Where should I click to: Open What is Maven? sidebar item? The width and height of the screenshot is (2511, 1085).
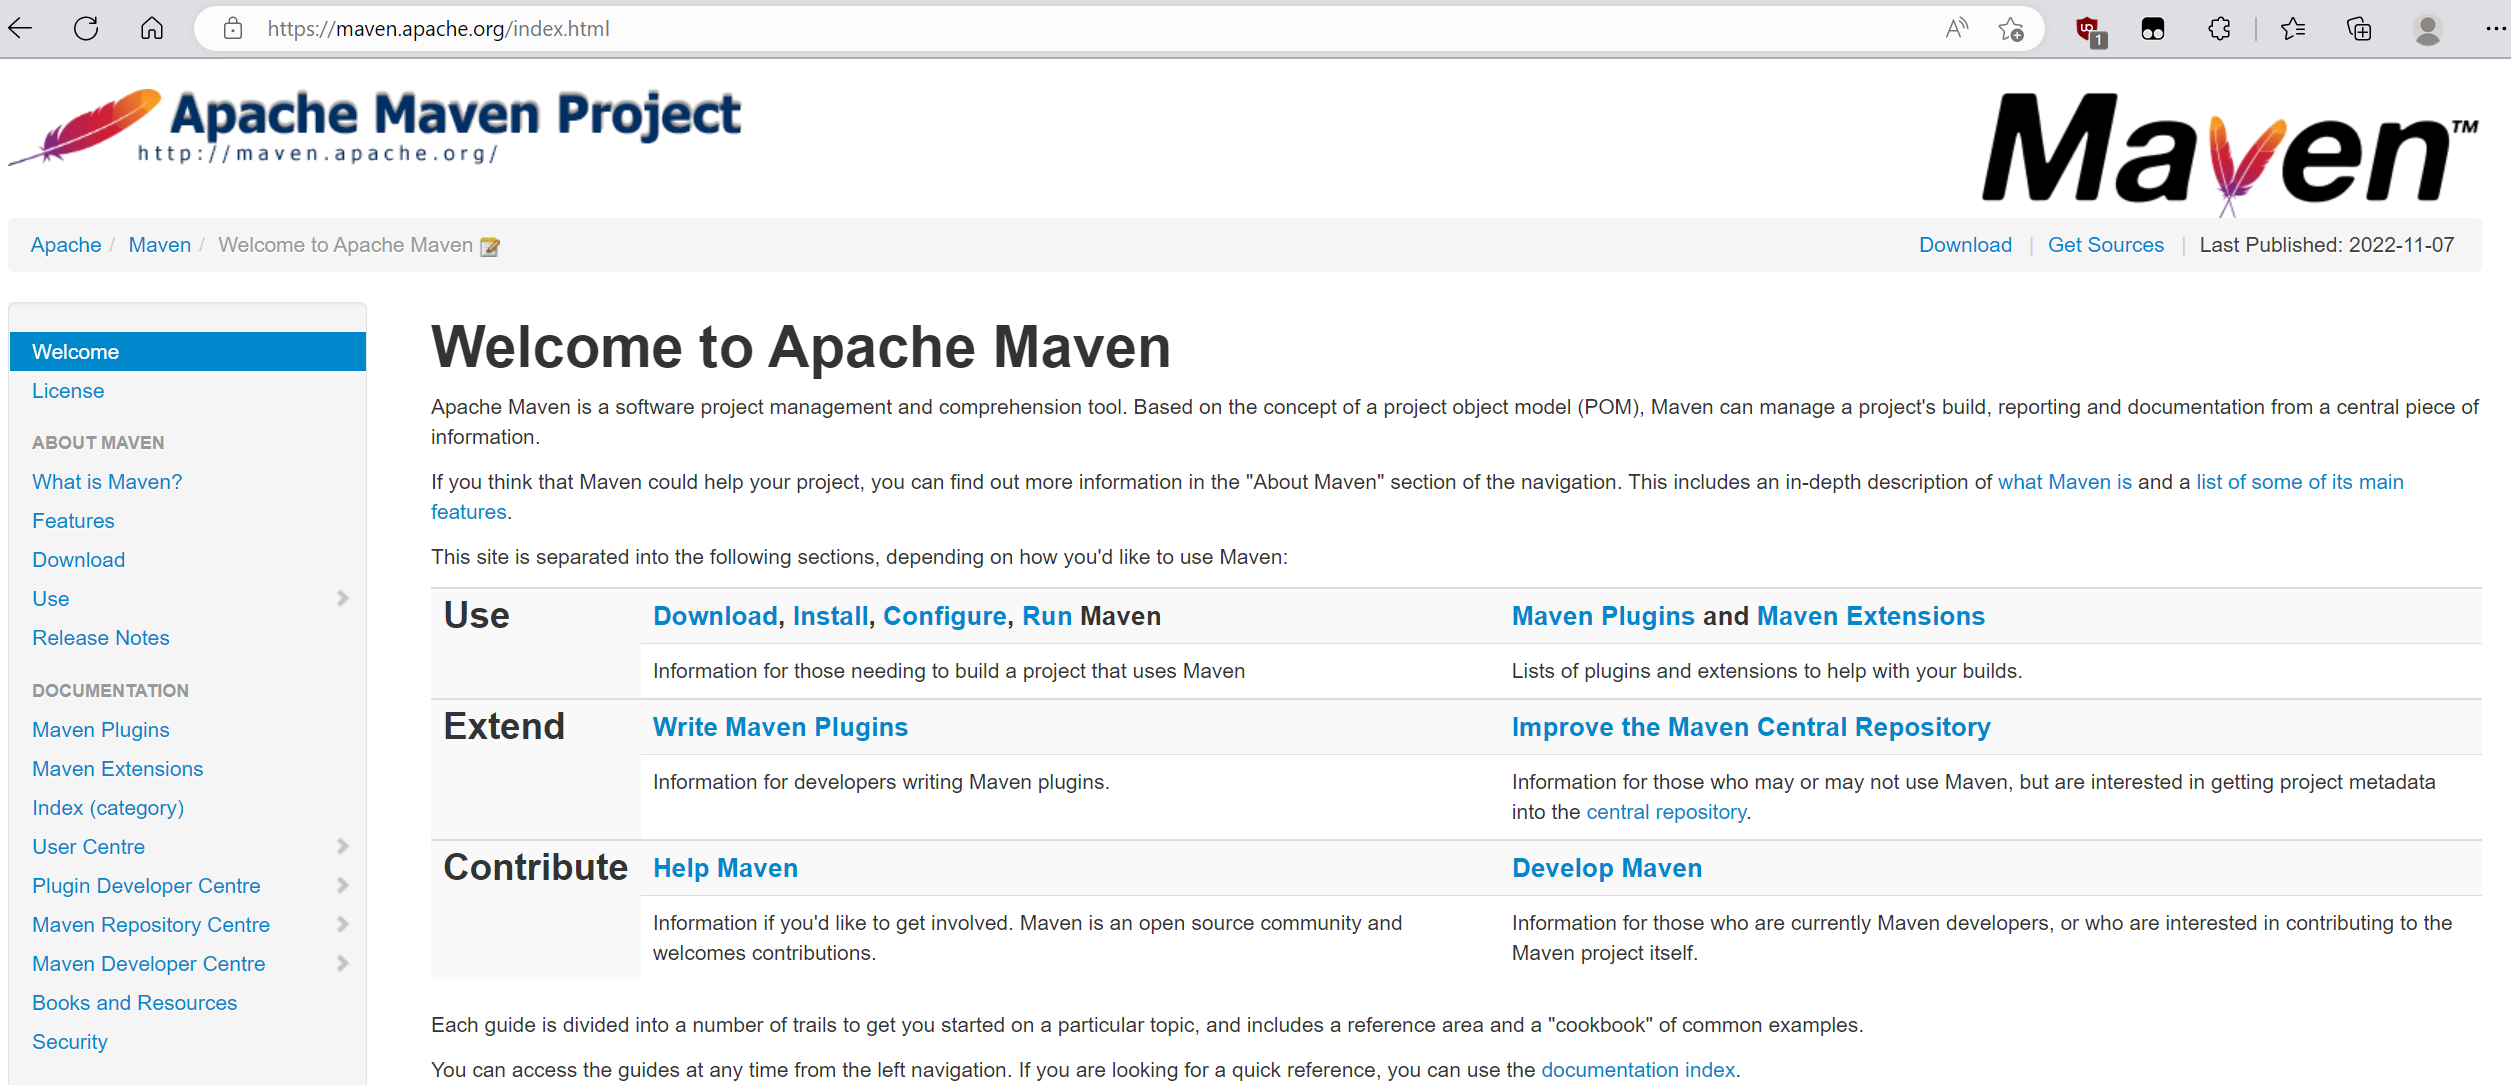[107, 482]
